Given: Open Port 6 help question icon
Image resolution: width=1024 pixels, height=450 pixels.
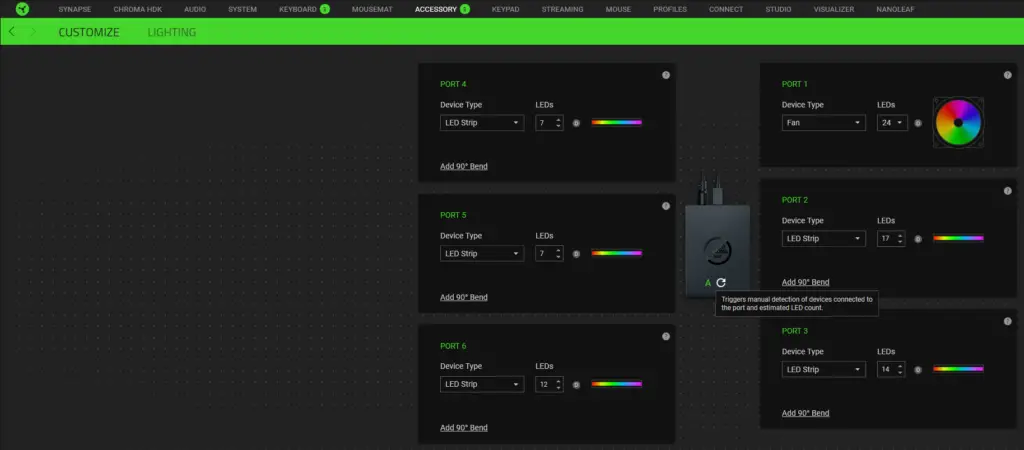Looking at the screenshot, I should [665, 336].
